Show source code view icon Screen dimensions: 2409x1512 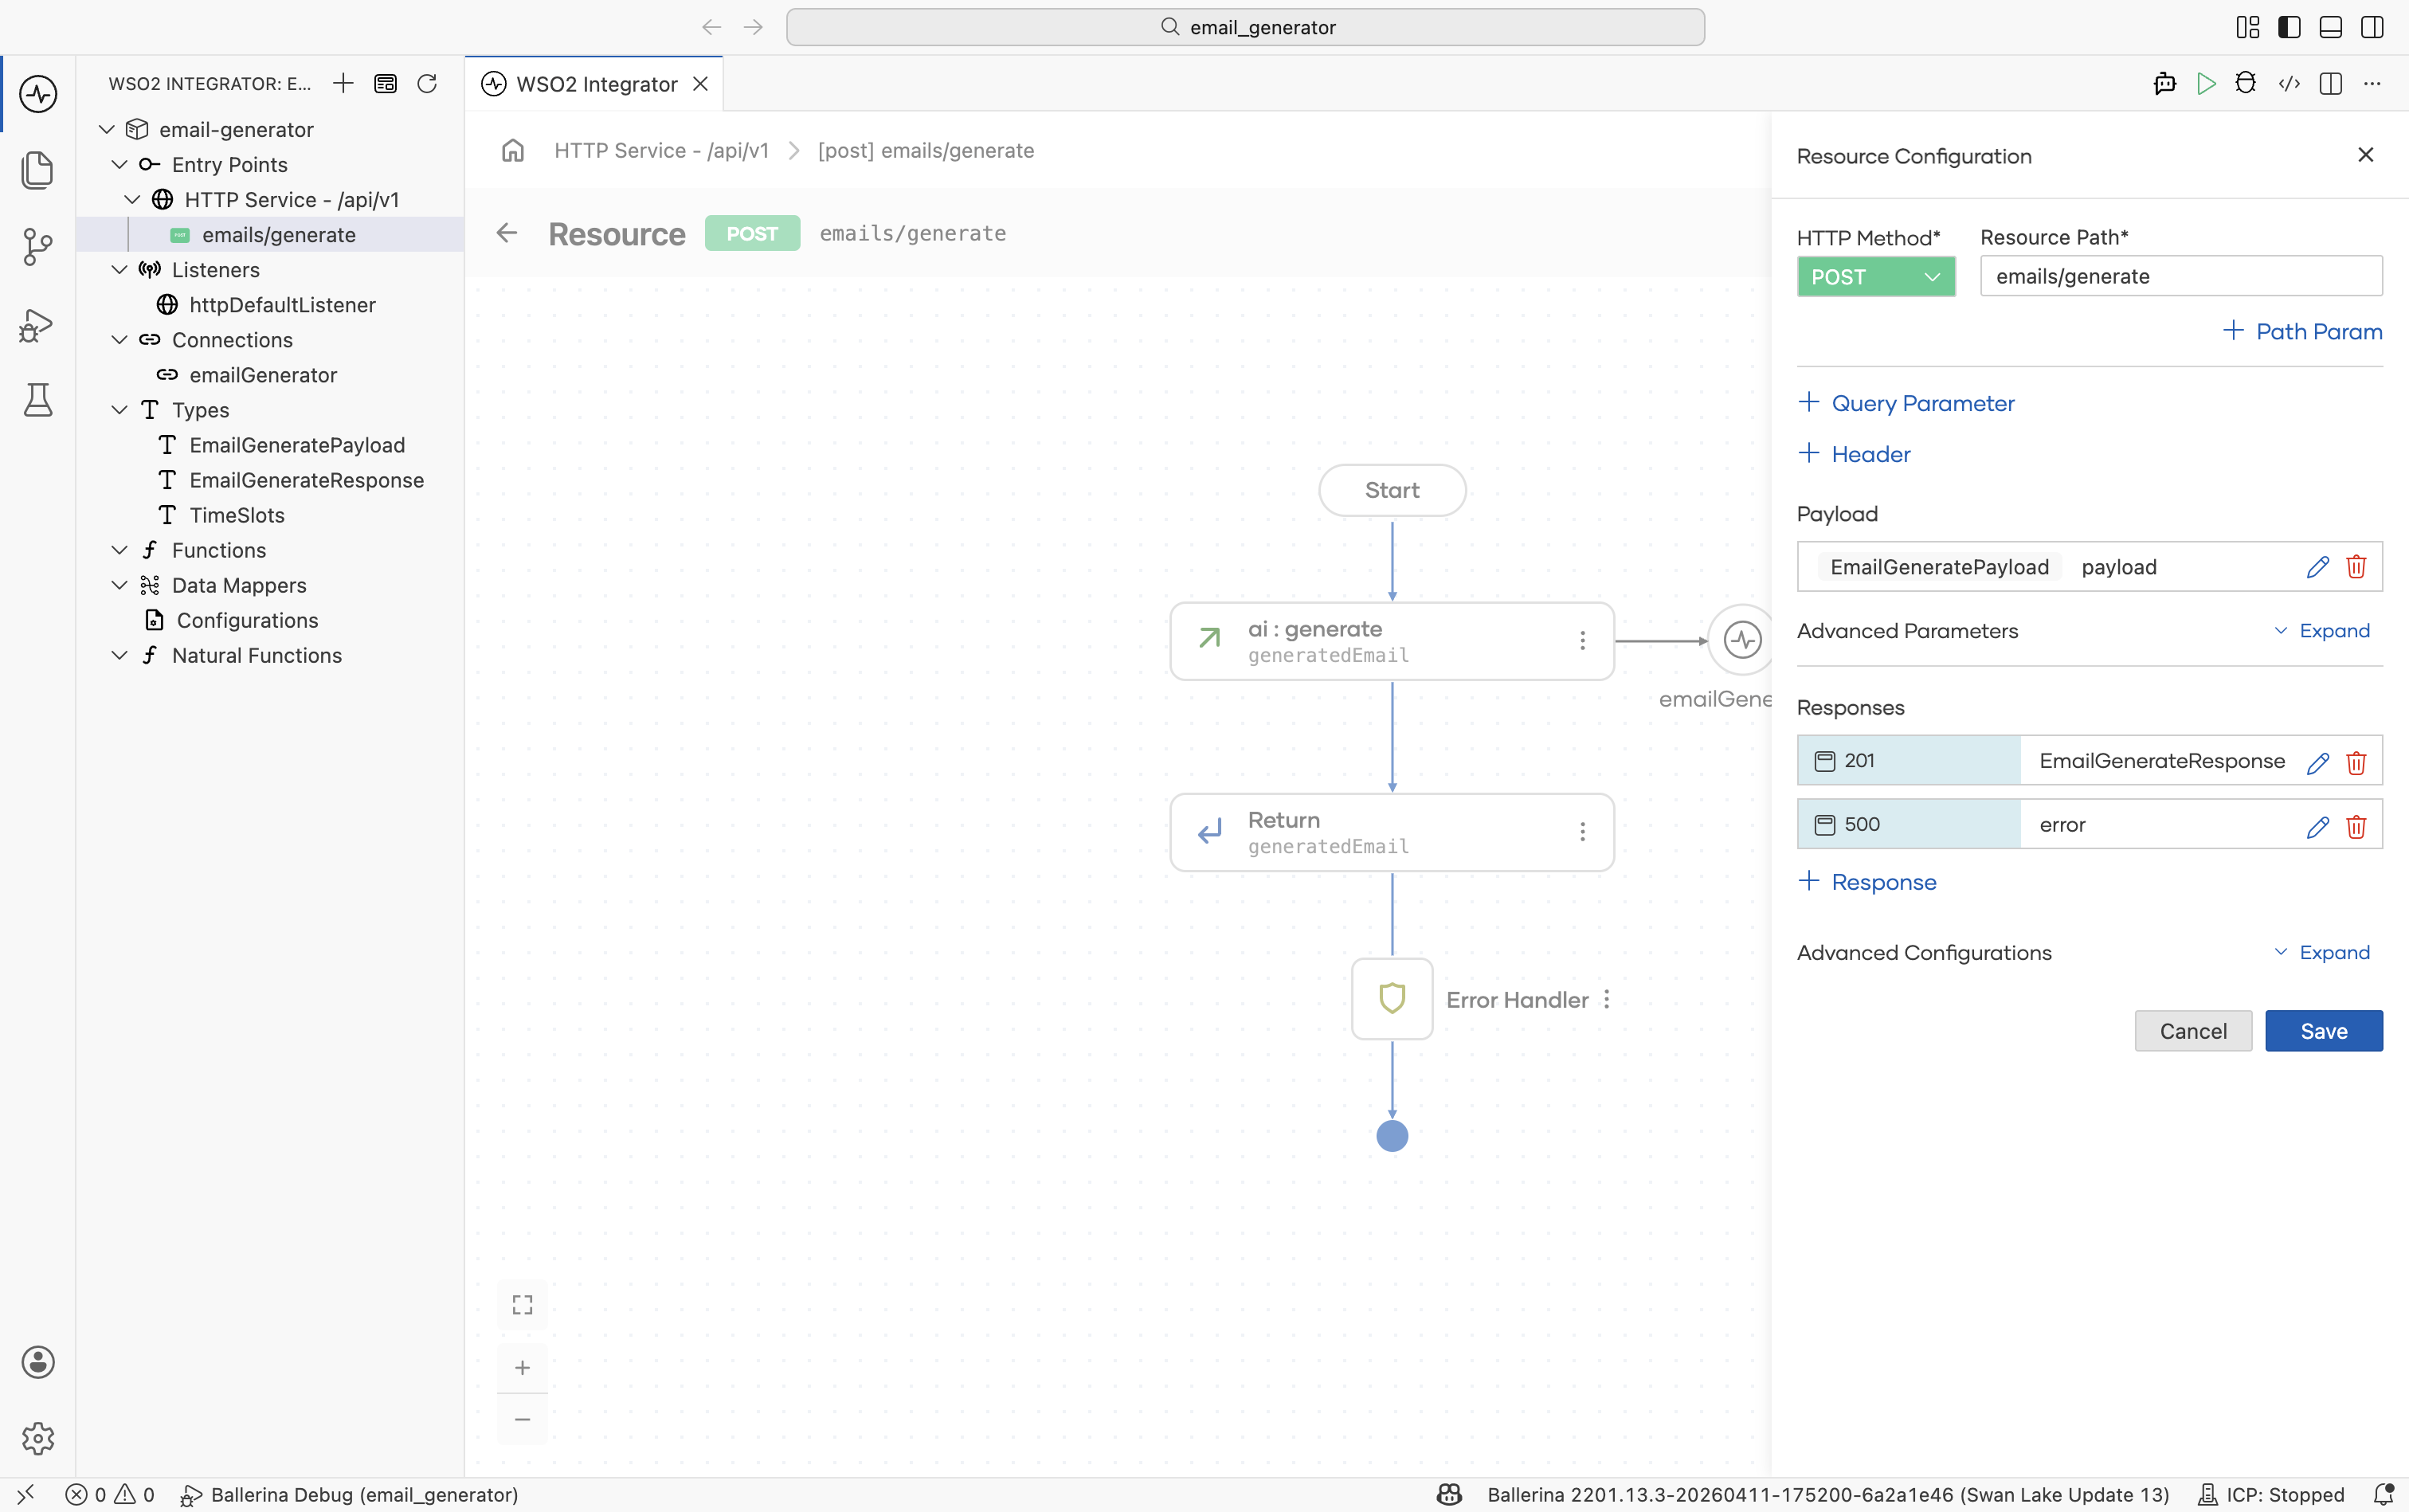2289,84
